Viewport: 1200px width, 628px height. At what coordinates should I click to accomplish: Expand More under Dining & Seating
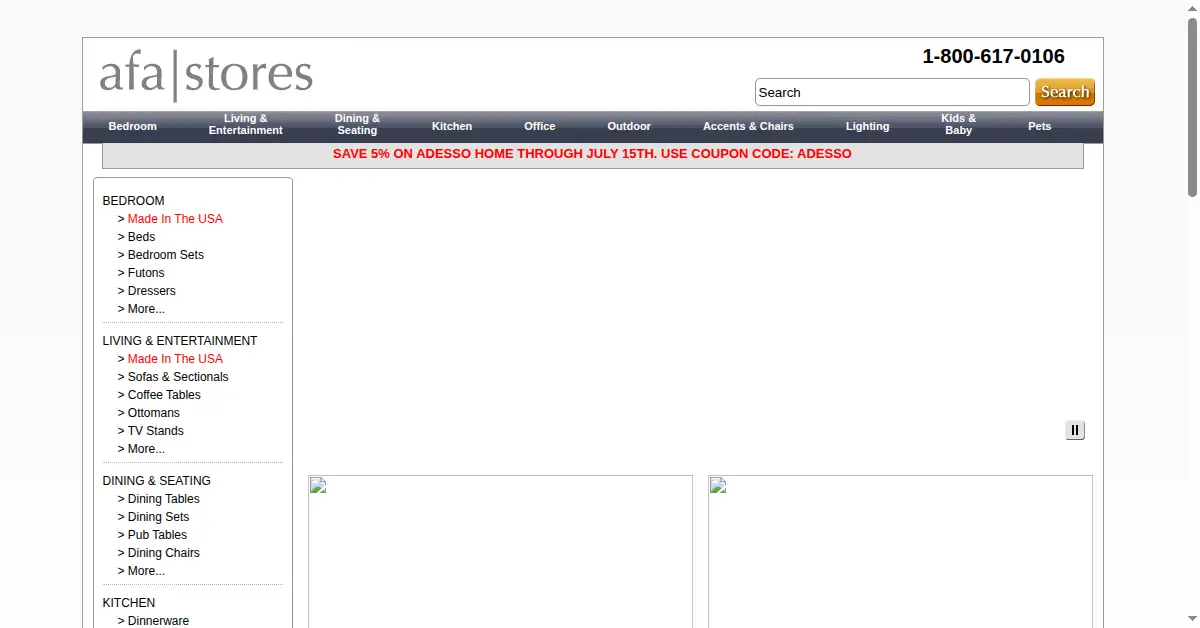tap(146, 571)
